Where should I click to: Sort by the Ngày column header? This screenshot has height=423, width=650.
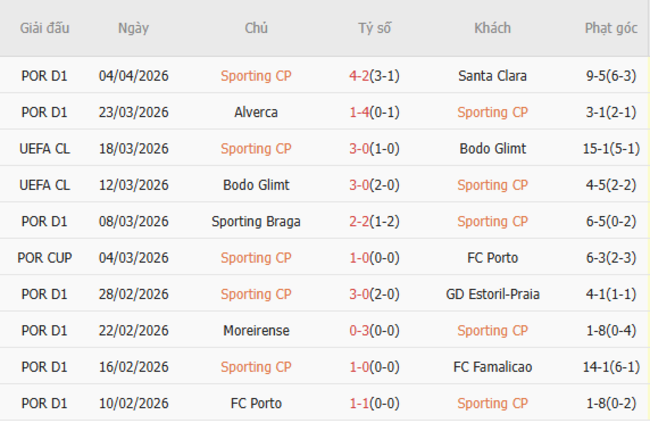(133, 28)
